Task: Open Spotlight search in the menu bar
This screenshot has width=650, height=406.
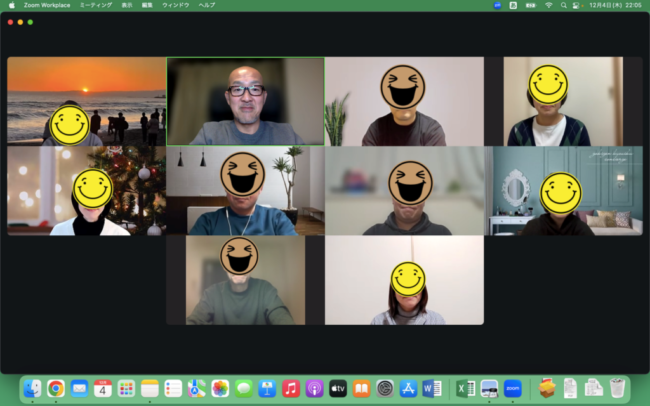Action: coord(562,5)
